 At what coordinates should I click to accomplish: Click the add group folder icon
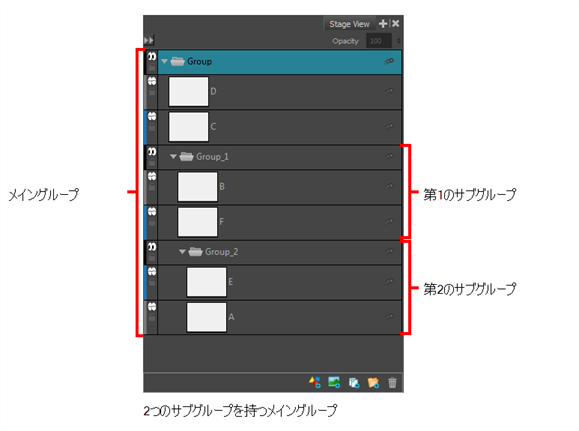click(373, 383)
